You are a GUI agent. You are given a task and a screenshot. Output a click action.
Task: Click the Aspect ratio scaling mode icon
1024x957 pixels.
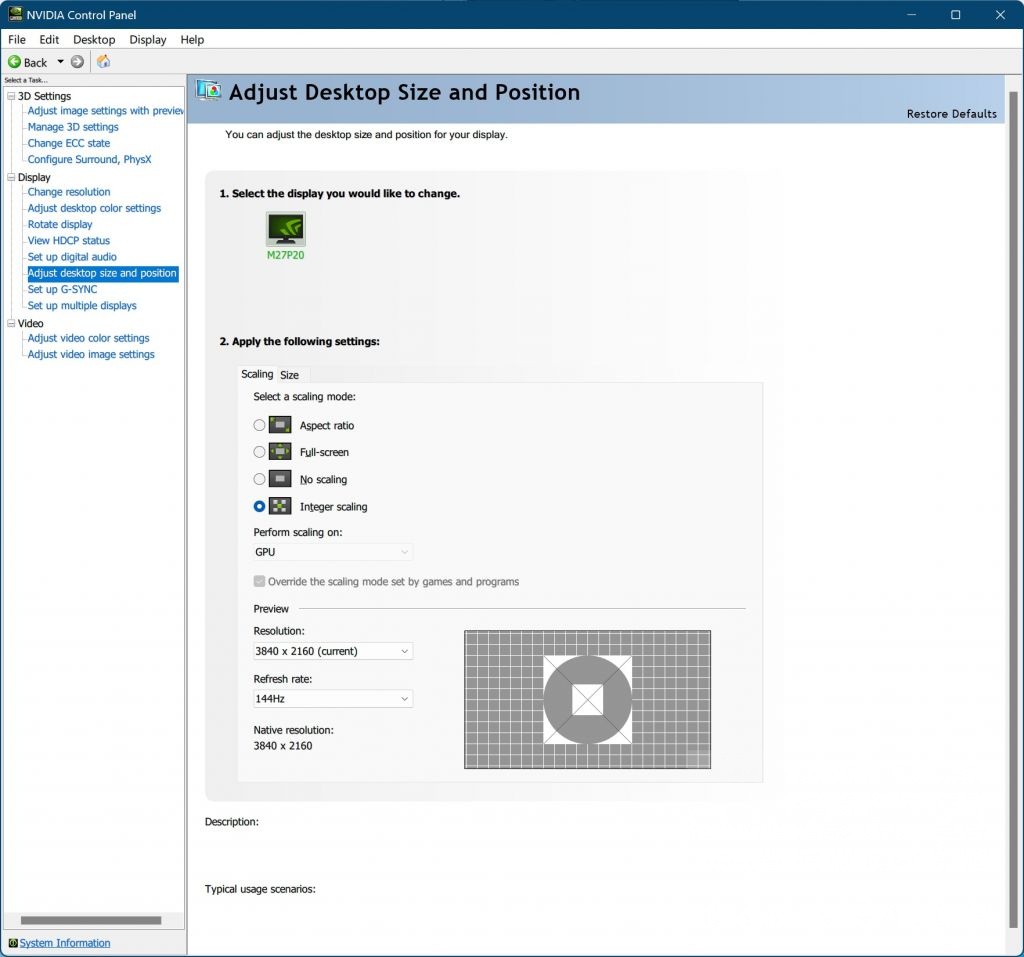pos(280,425)
